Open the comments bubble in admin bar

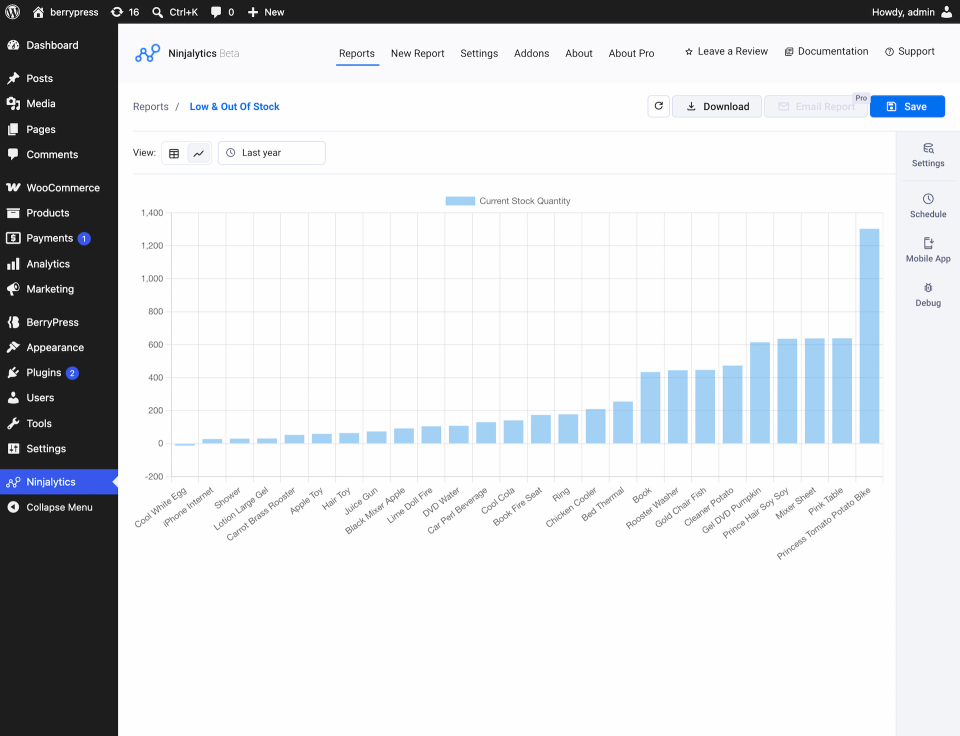[x=216, y=12]
